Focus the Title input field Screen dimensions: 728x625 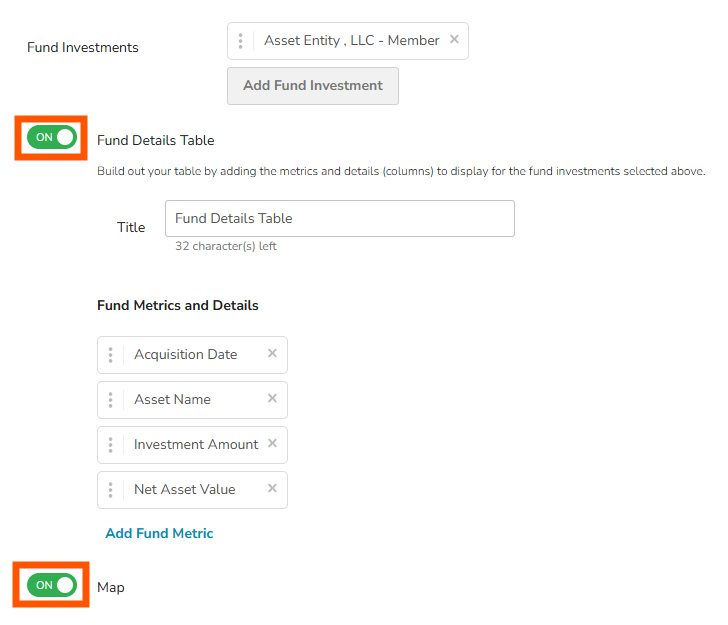(339, 218)
